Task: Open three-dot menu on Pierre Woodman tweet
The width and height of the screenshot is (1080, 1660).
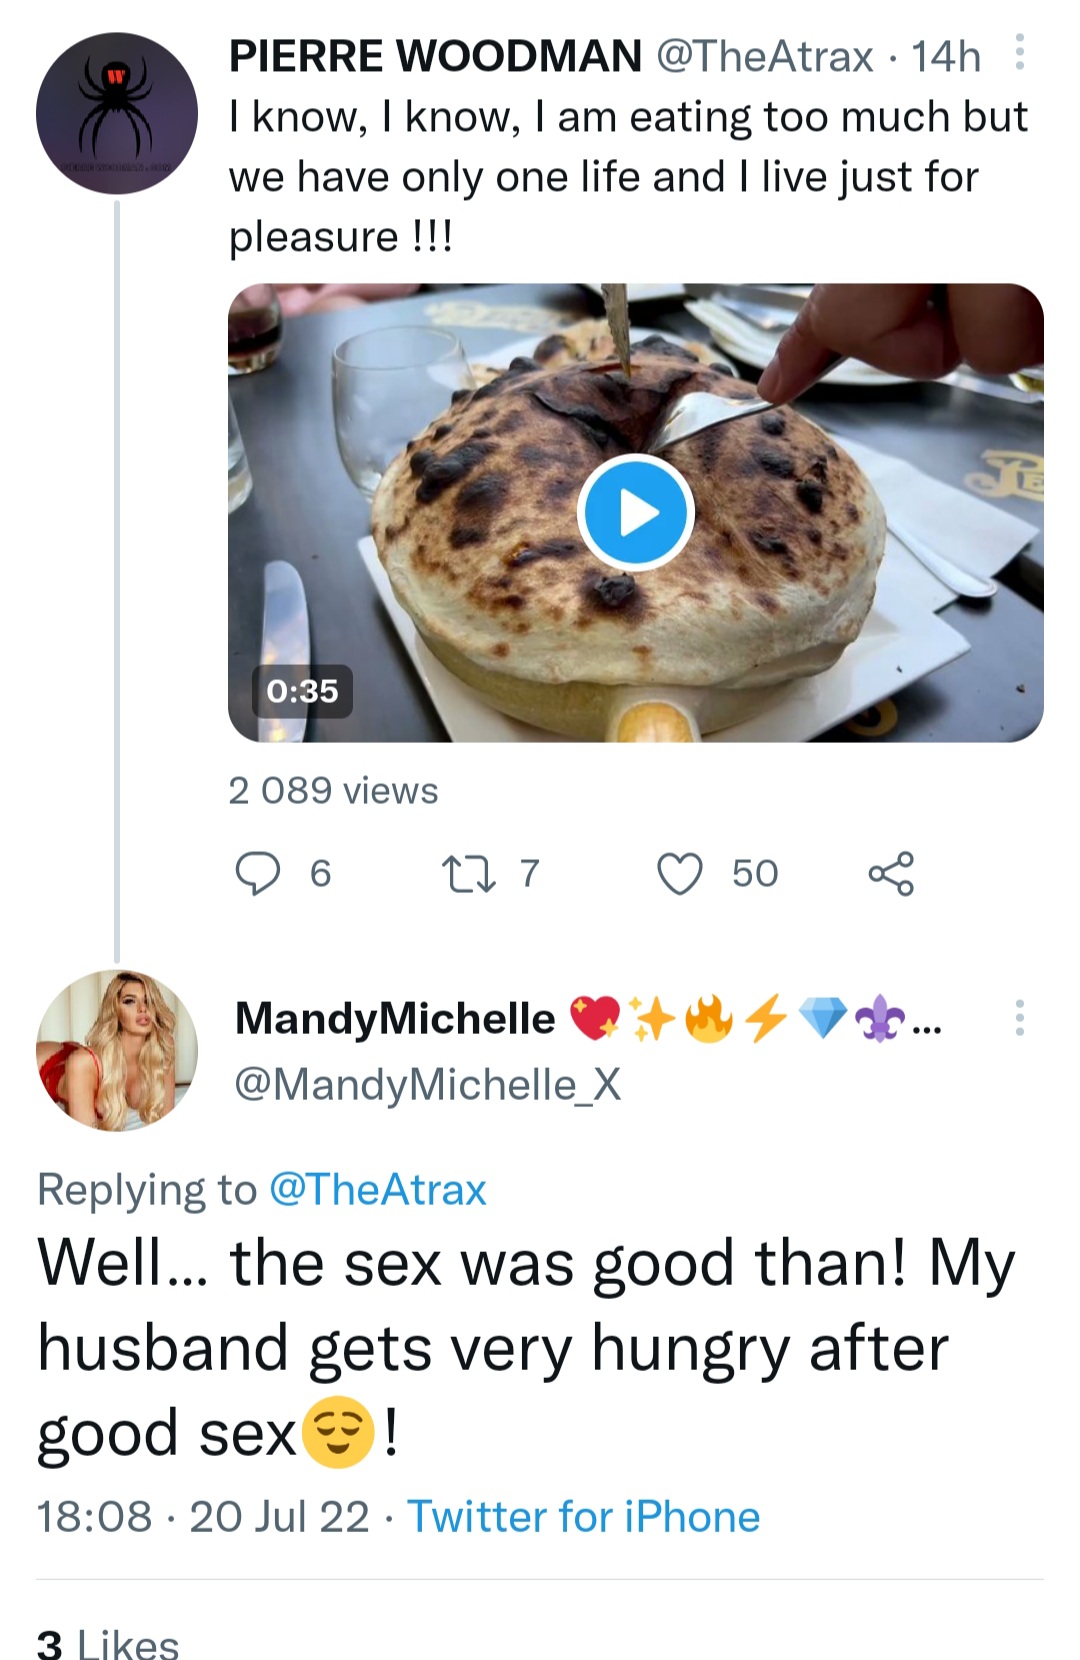Action: tap(1019, 52)
